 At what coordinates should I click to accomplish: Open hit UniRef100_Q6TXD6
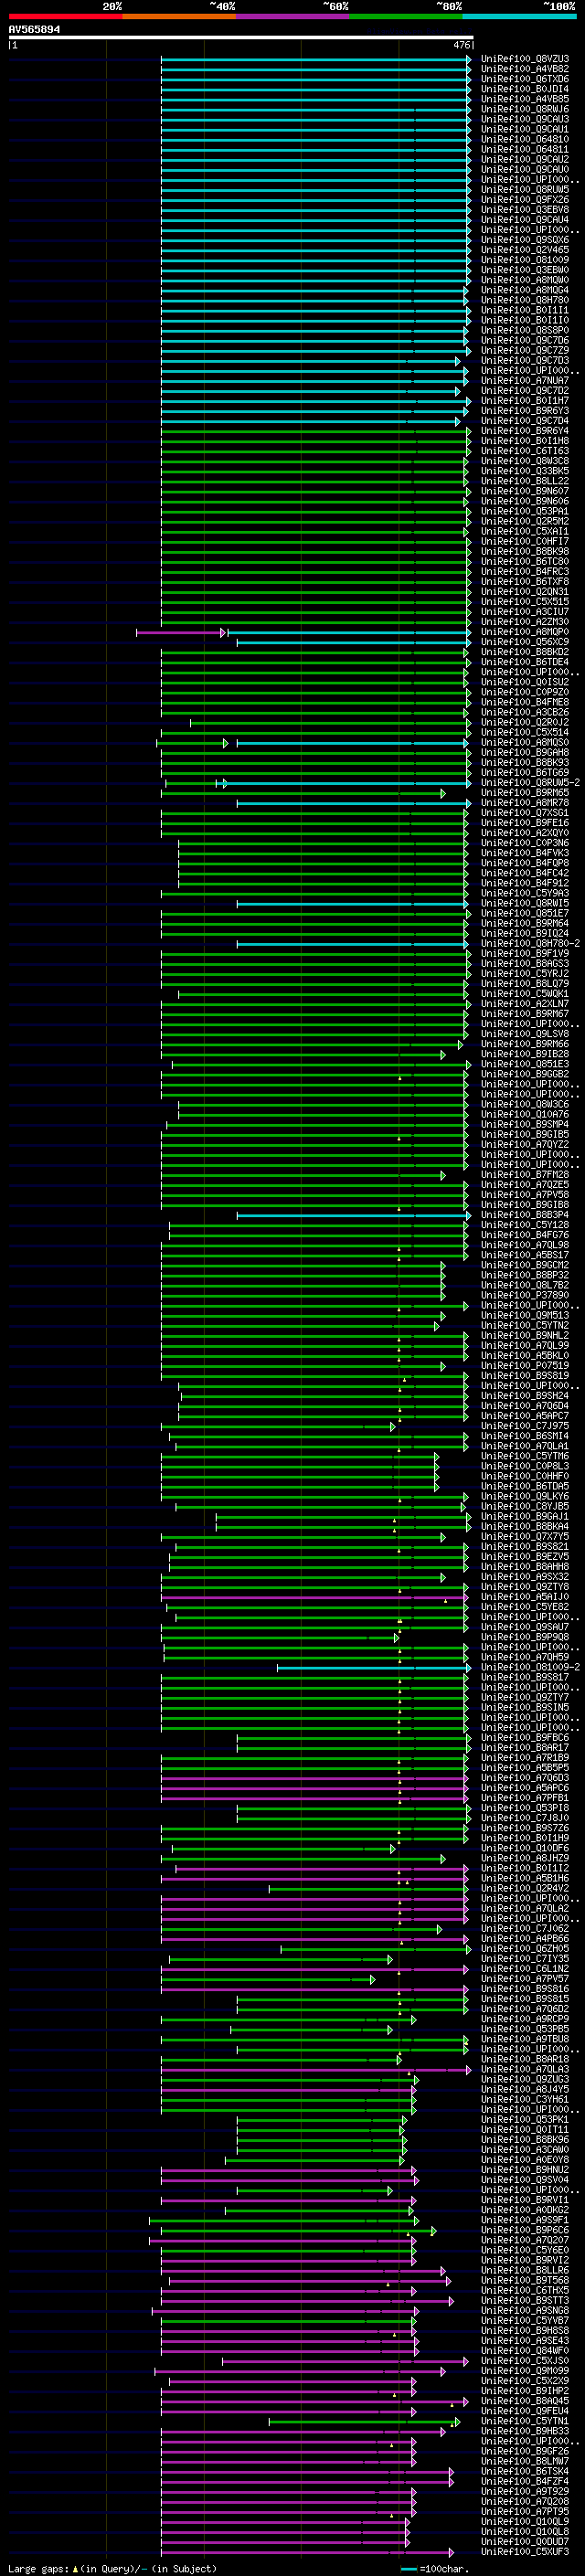tap(525, 79)
